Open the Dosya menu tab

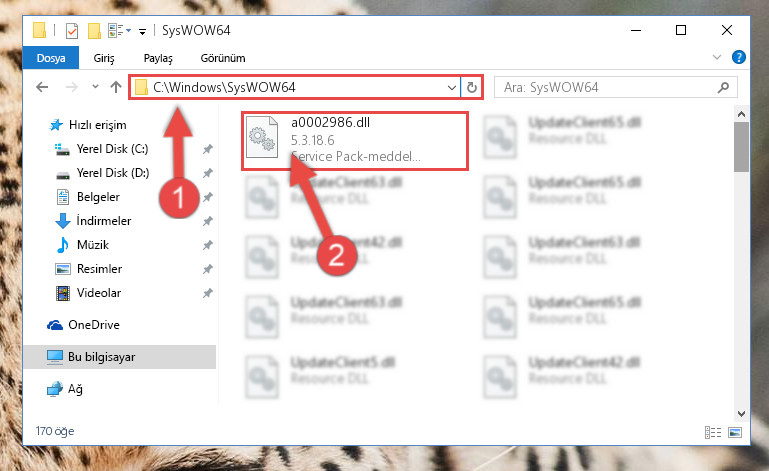point(51,58)
